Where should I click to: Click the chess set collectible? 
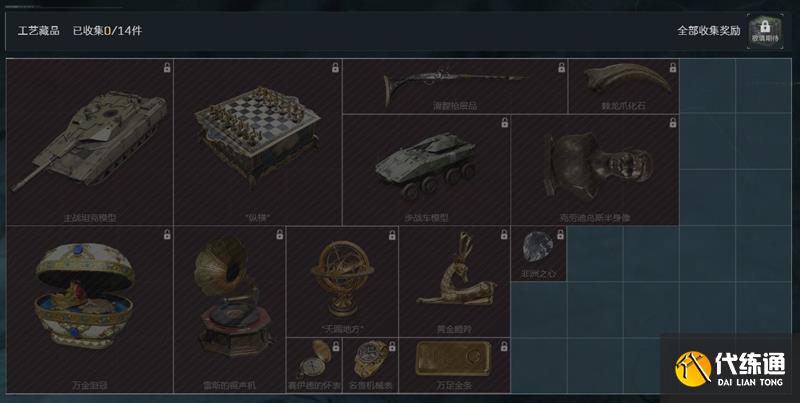click(258, 142)
